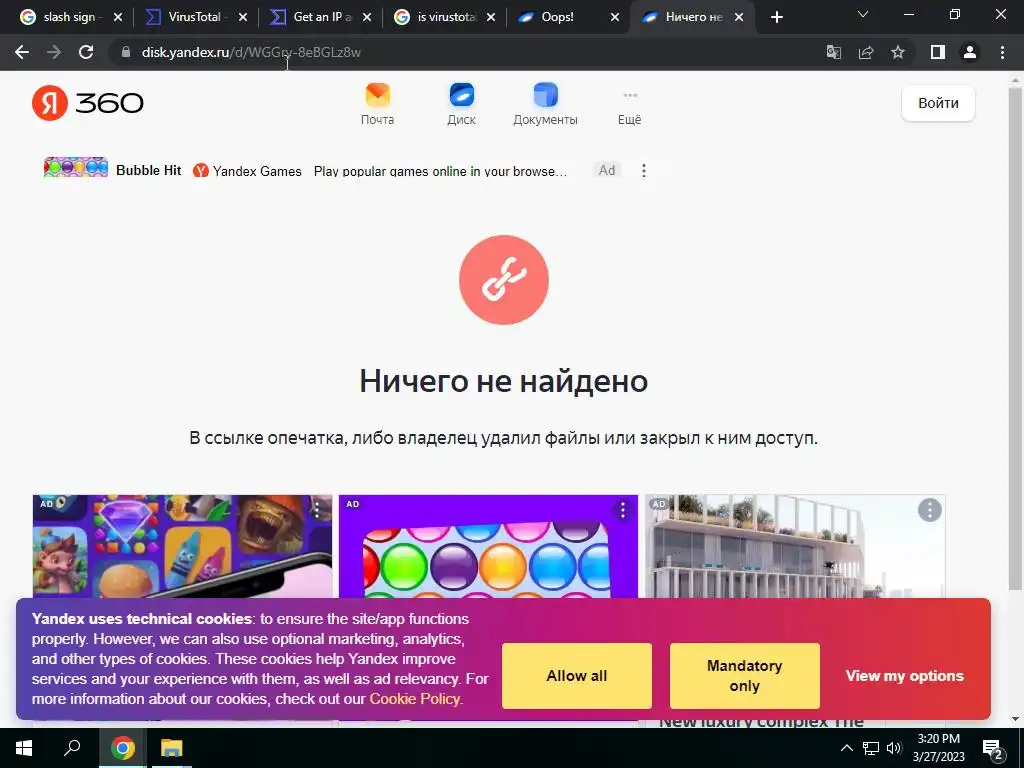The height and width of the screenshot is (768, 1024).
Task: Open the taskbar clock and date
Action: pyautogui.click(x=938, y=748)
